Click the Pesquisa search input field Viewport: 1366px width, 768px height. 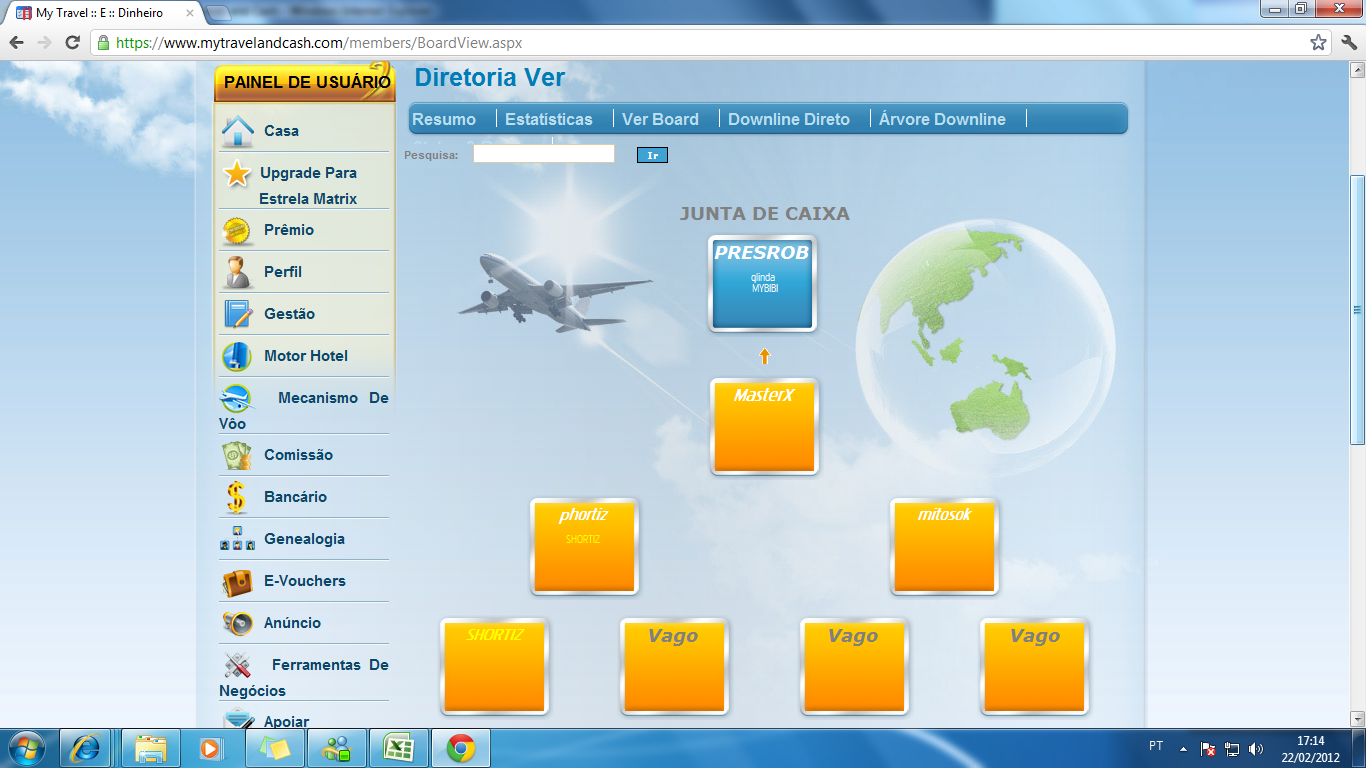click(x=543, y=154)
